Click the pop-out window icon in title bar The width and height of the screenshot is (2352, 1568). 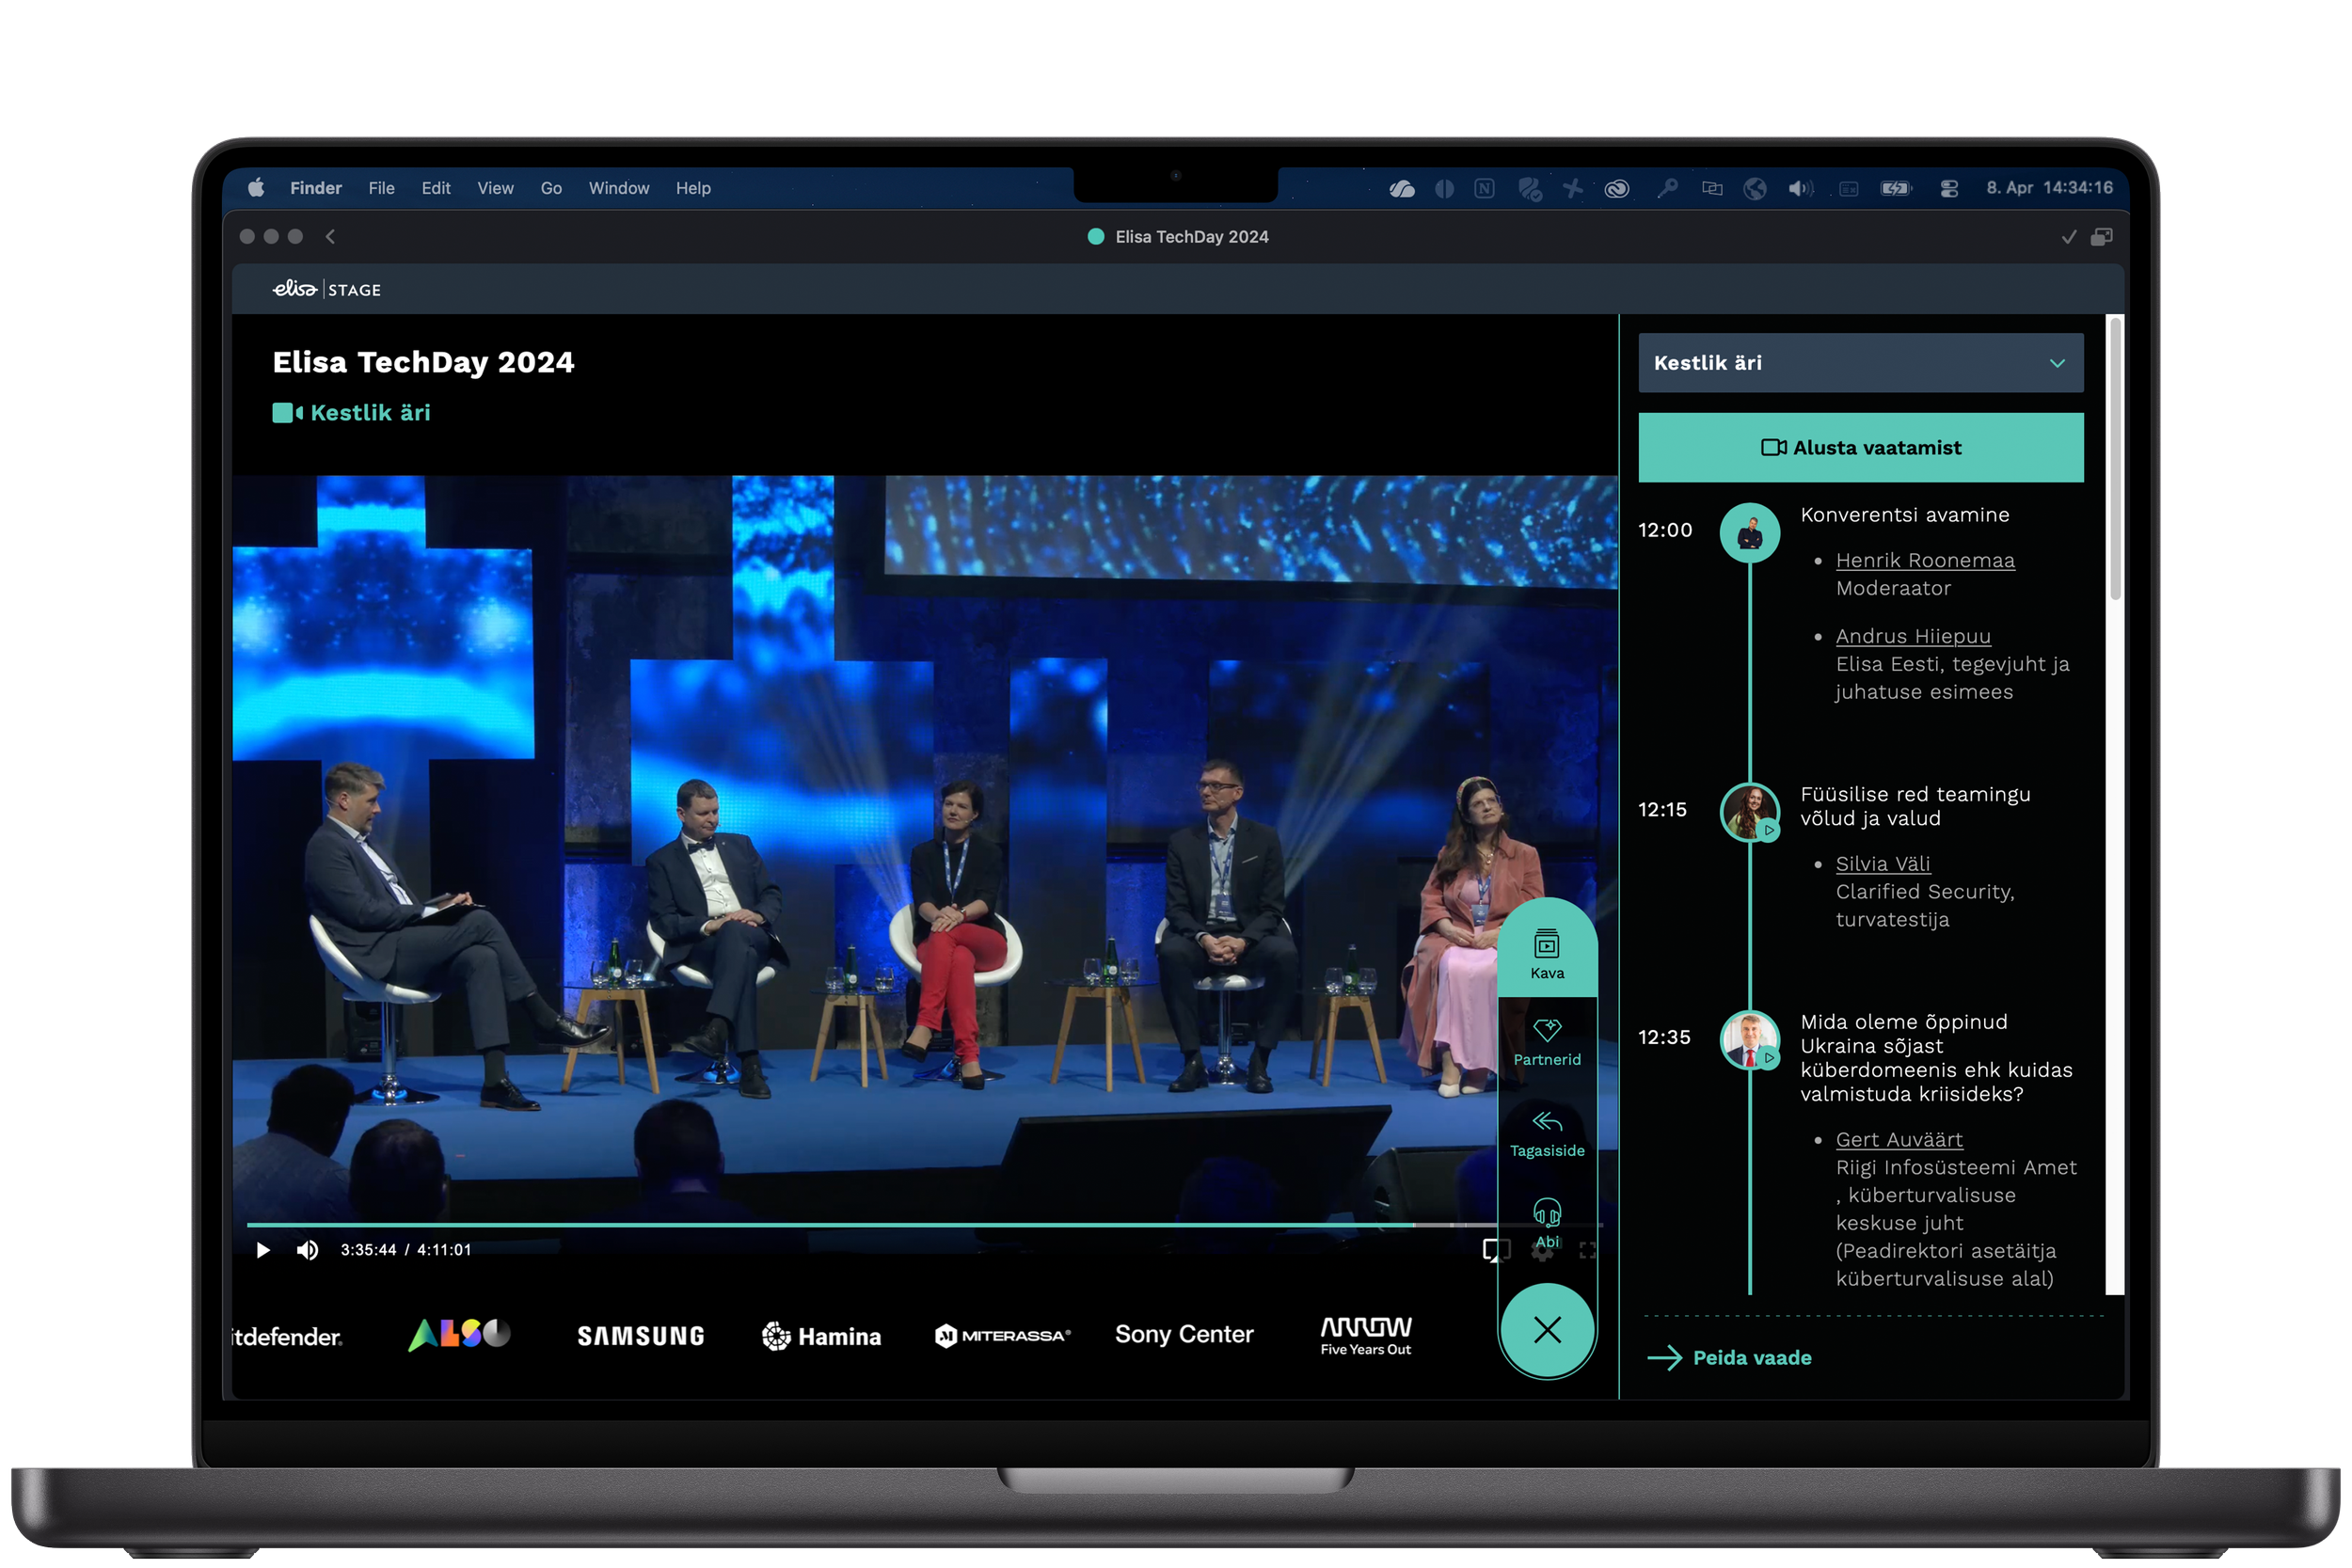(x=2101, y=237)
